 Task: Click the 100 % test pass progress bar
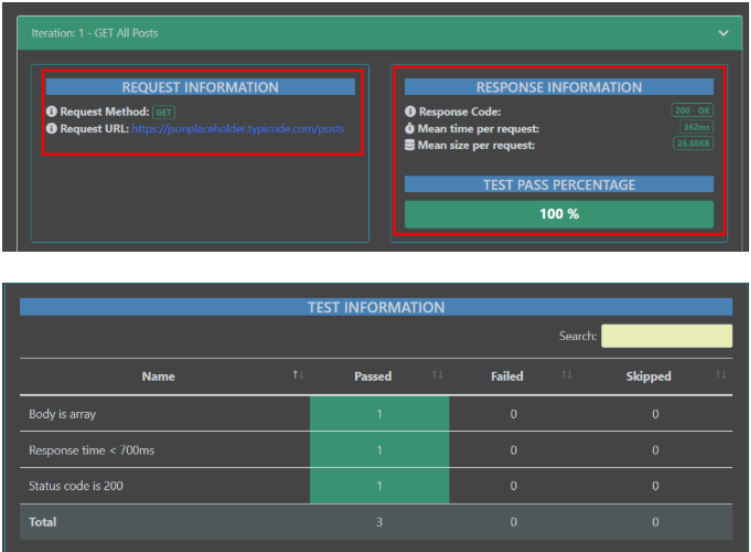click(x=559, y=214)
